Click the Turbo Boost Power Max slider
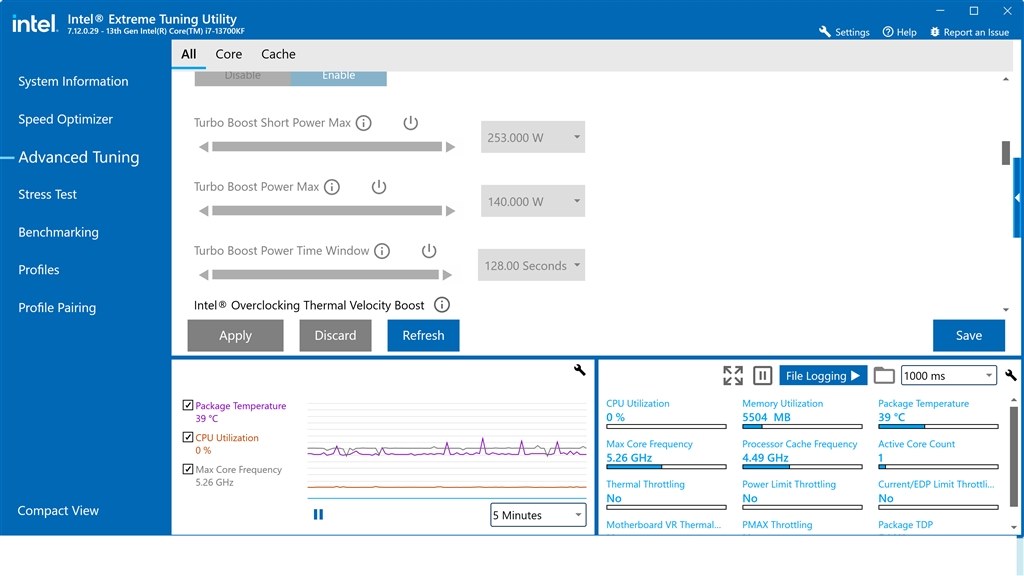Screen dimensions: 1024x576 327,211
